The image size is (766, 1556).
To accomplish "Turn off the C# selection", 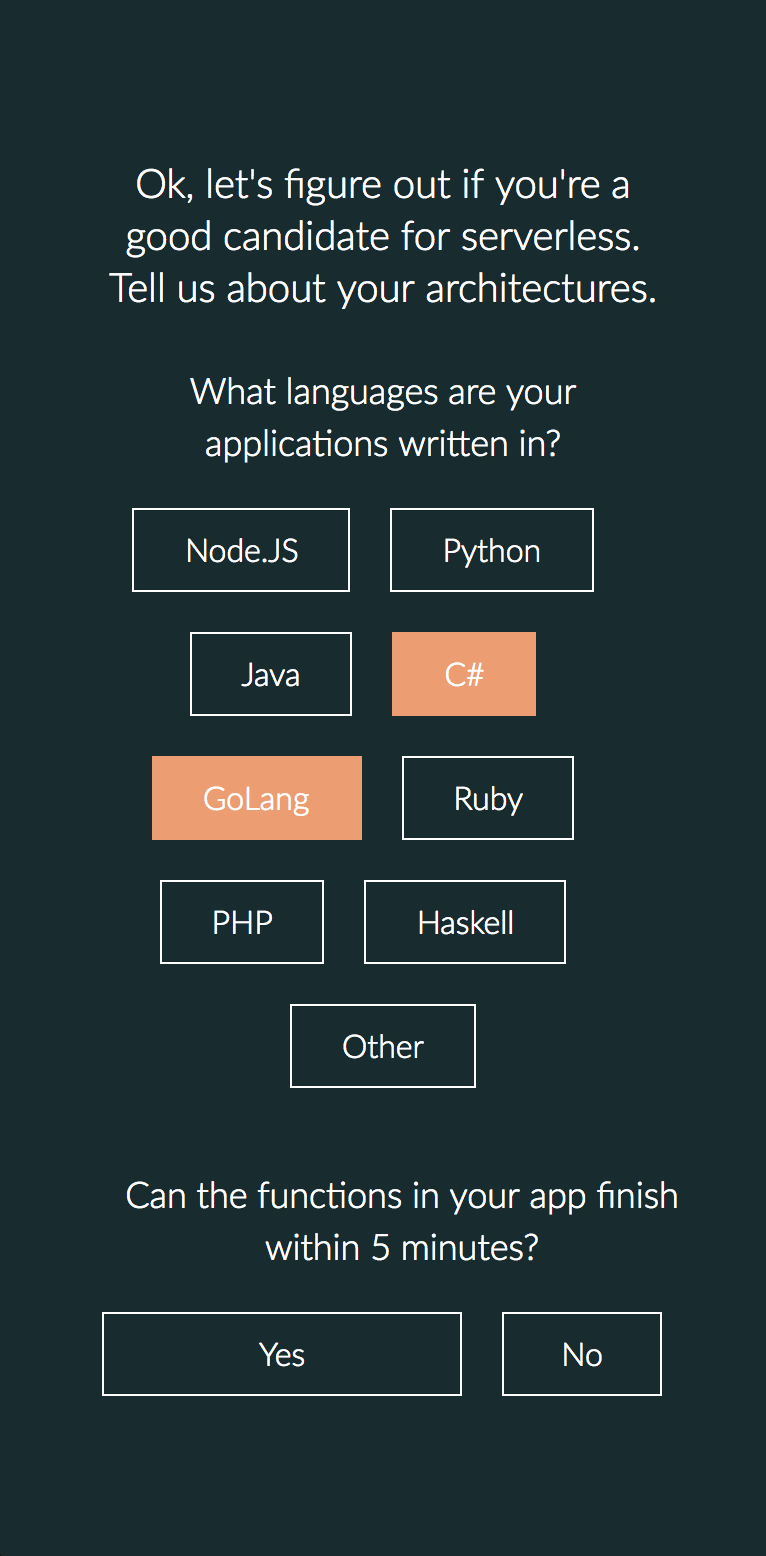I will pos(464,674).
